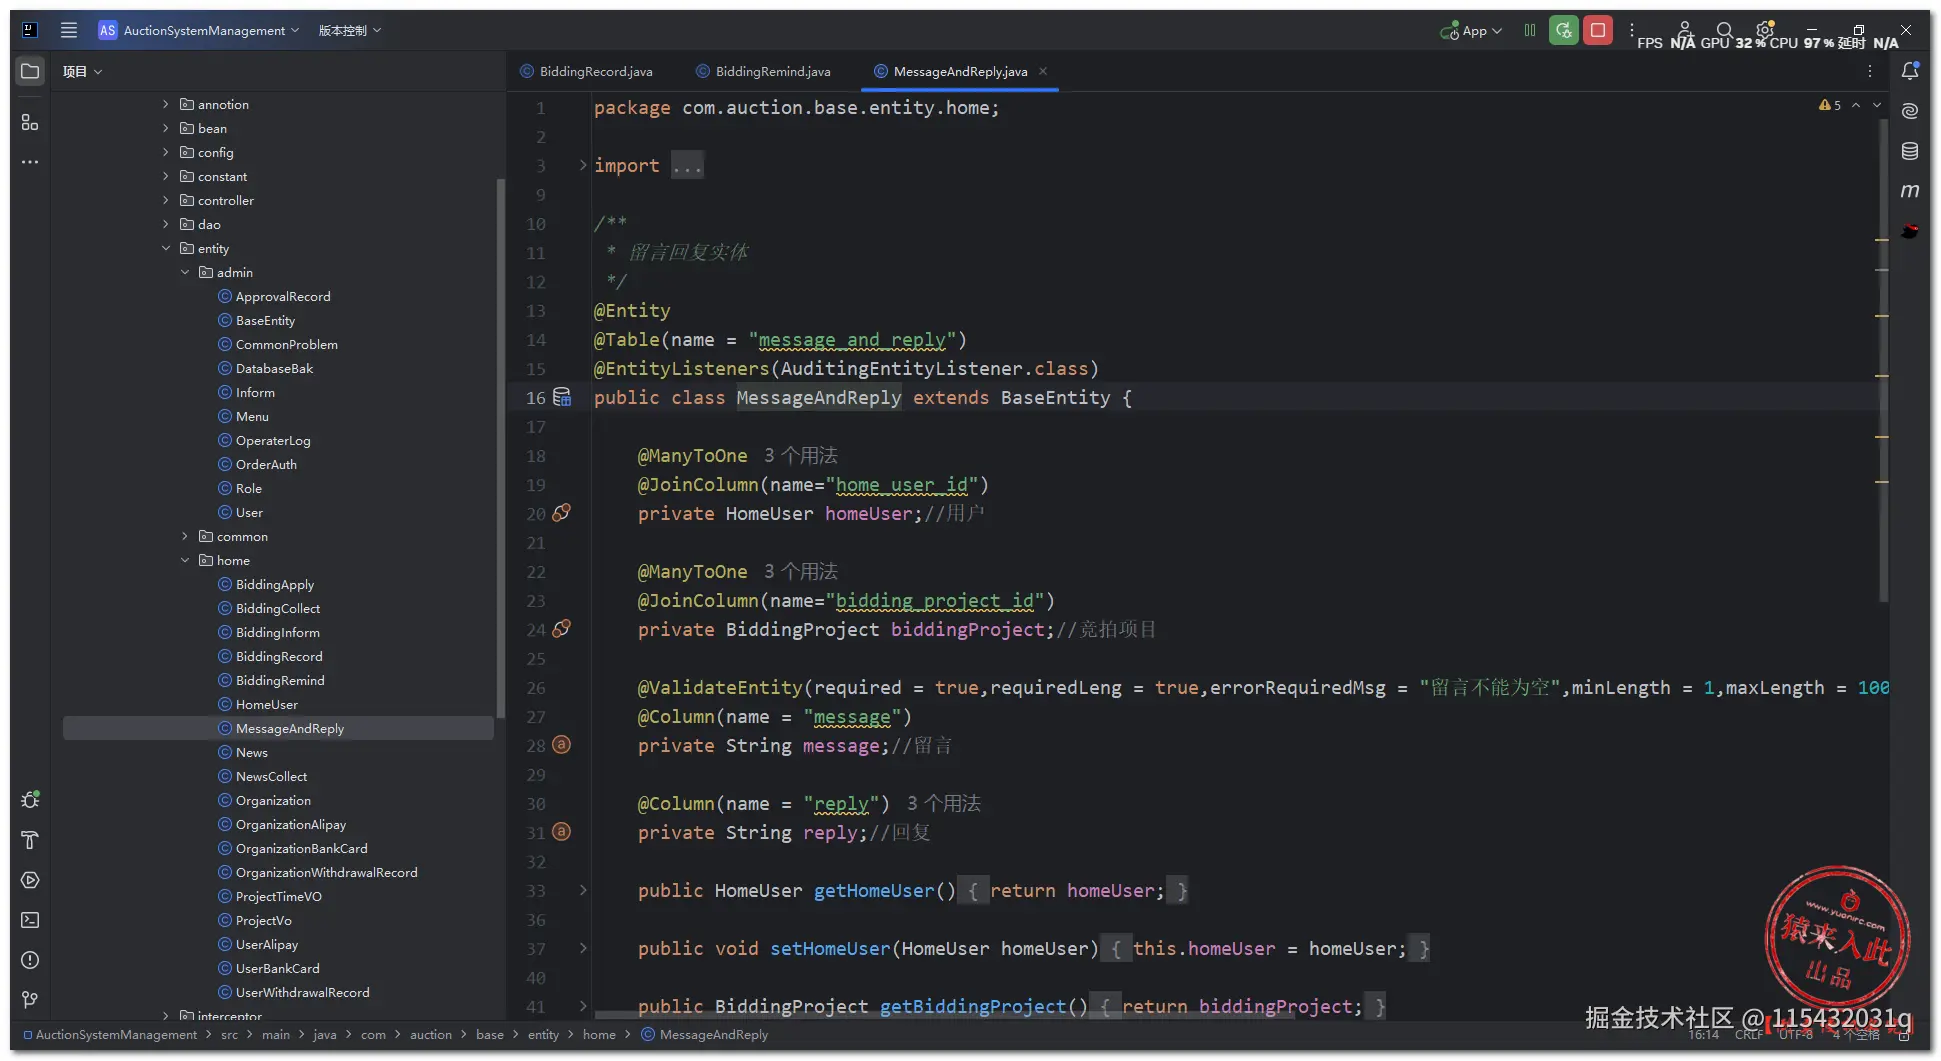
Task: Open the main hamburger menu
Action: point(69,30)
